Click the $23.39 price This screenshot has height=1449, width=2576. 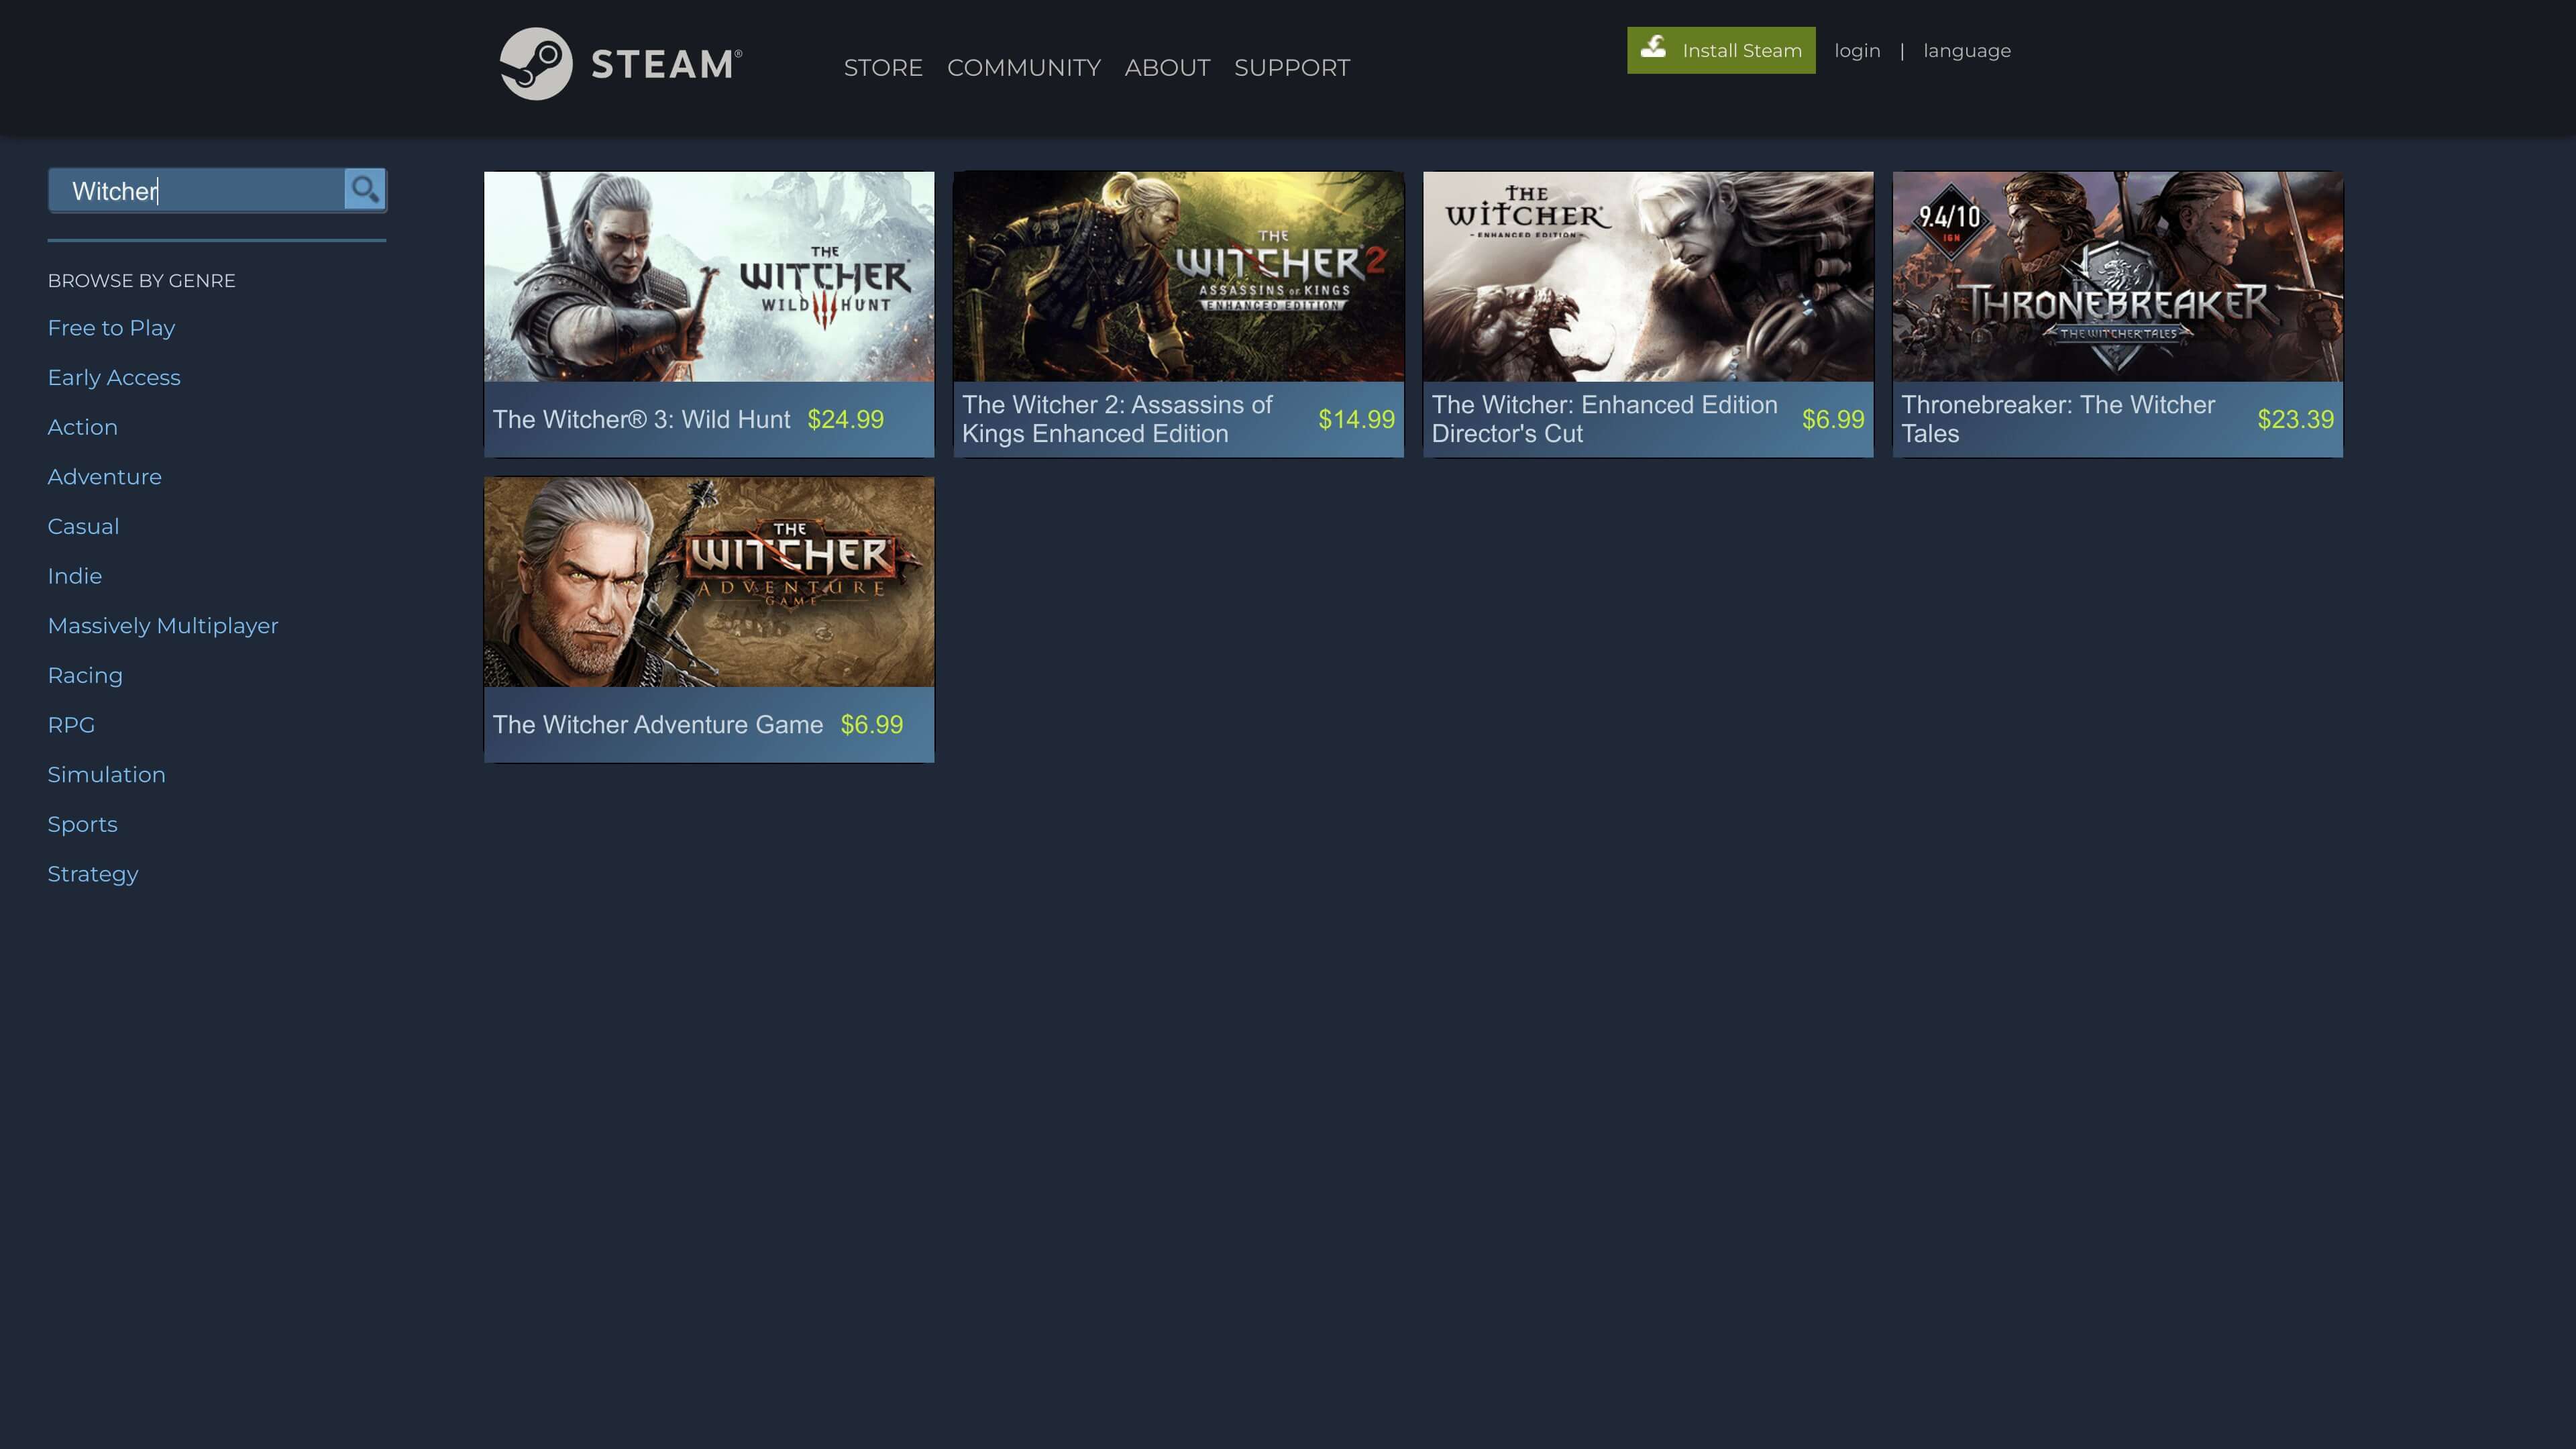[x=2295, y=420]
